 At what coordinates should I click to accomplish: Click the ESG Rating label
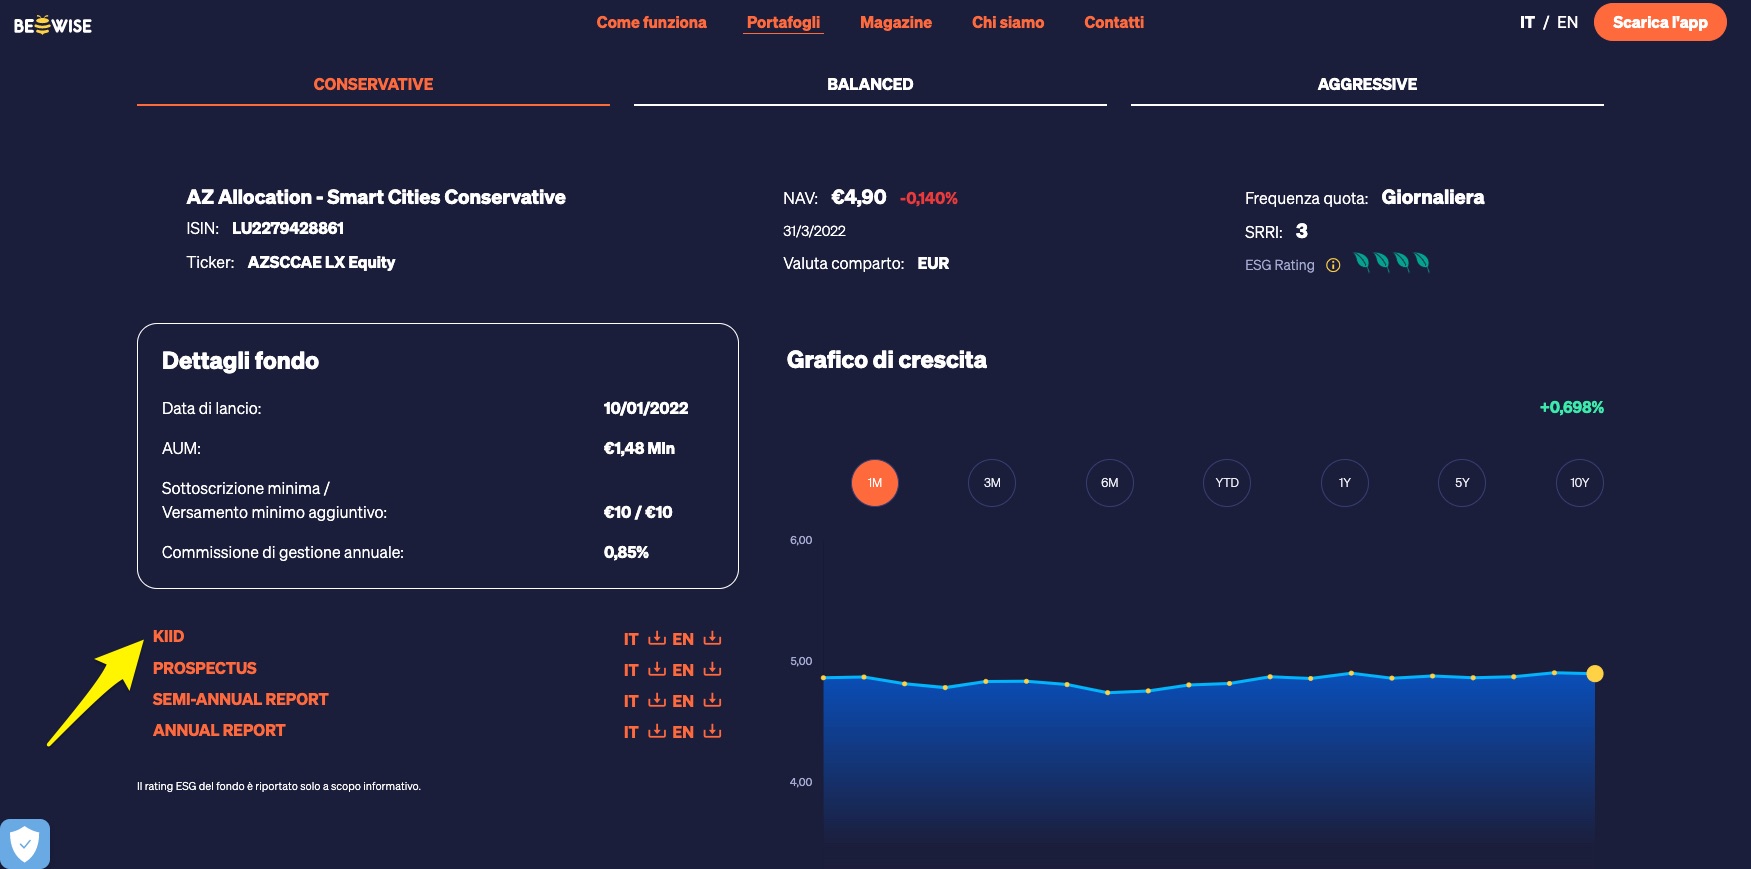pyautogui.click(x=1279, y=265)
